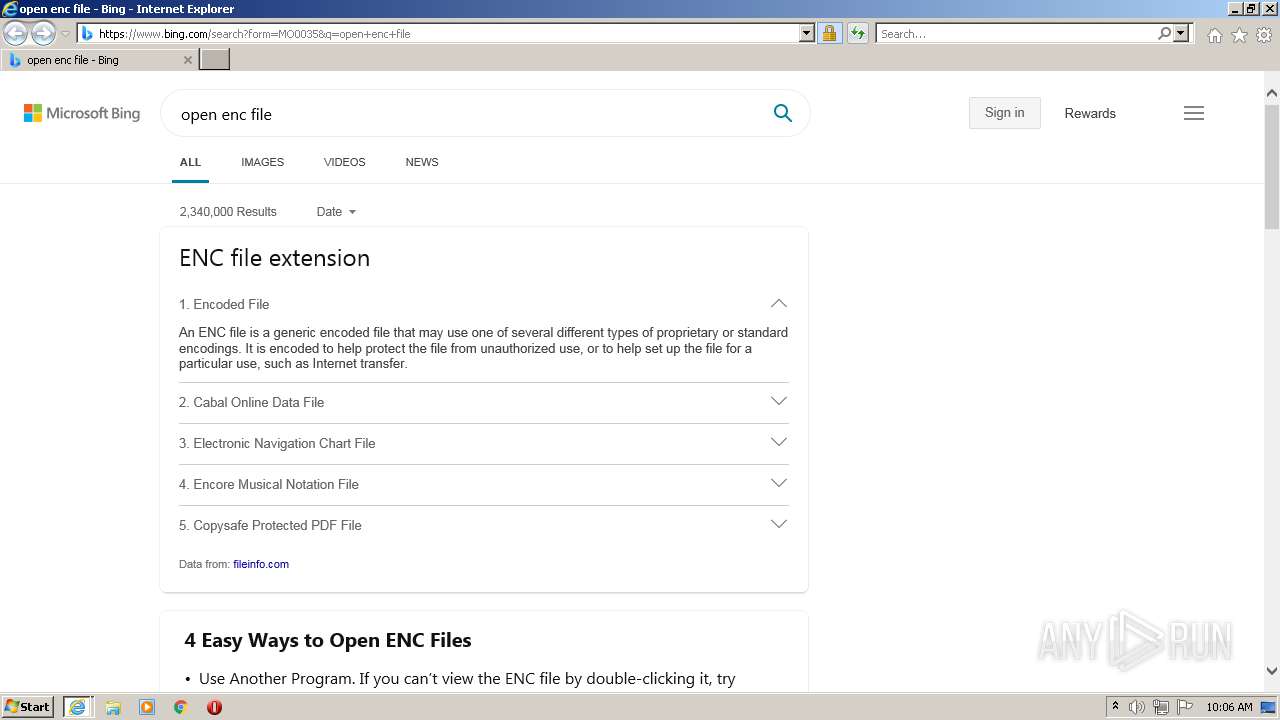
Task: Click the Action Center flag tray icon
Action: point(1185,707)
